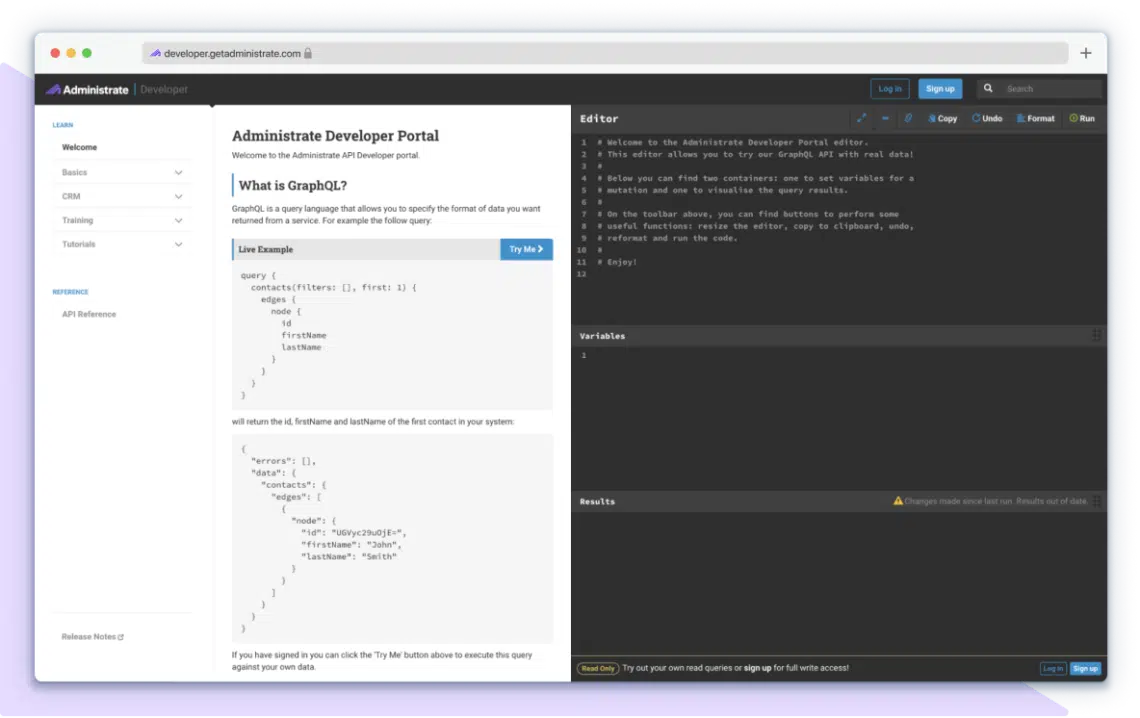The width and height of the screenshot is (1140, 718).
Task: Click the Sign up button in header
Action: pos(940,89)
